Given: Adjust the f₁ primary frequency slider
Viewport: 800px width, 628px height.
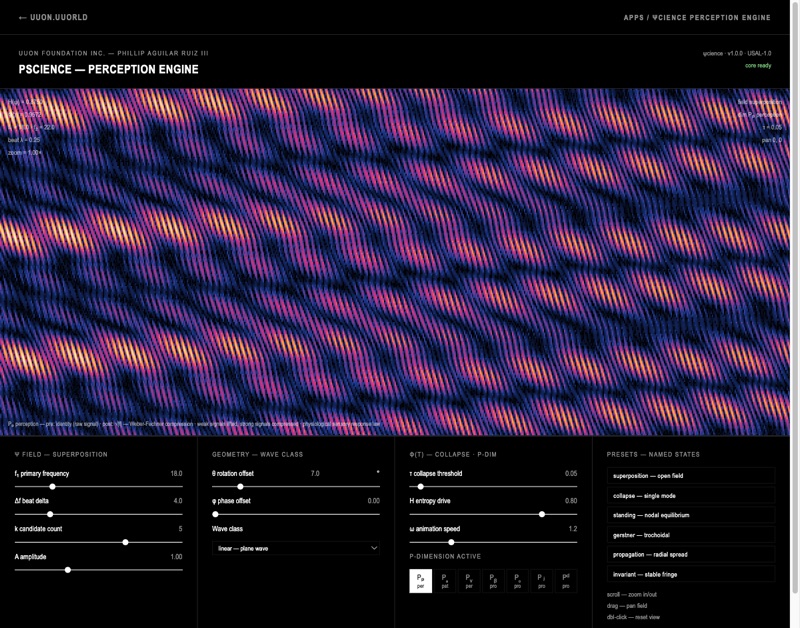Looking at the screenshot, I should [x=98, y=487].
